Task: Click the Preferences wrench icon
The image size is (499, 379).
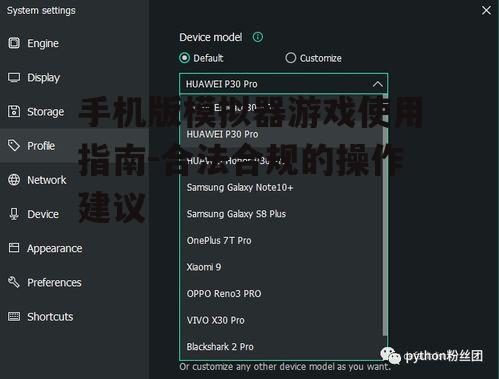Action: (x=14, y=282)
